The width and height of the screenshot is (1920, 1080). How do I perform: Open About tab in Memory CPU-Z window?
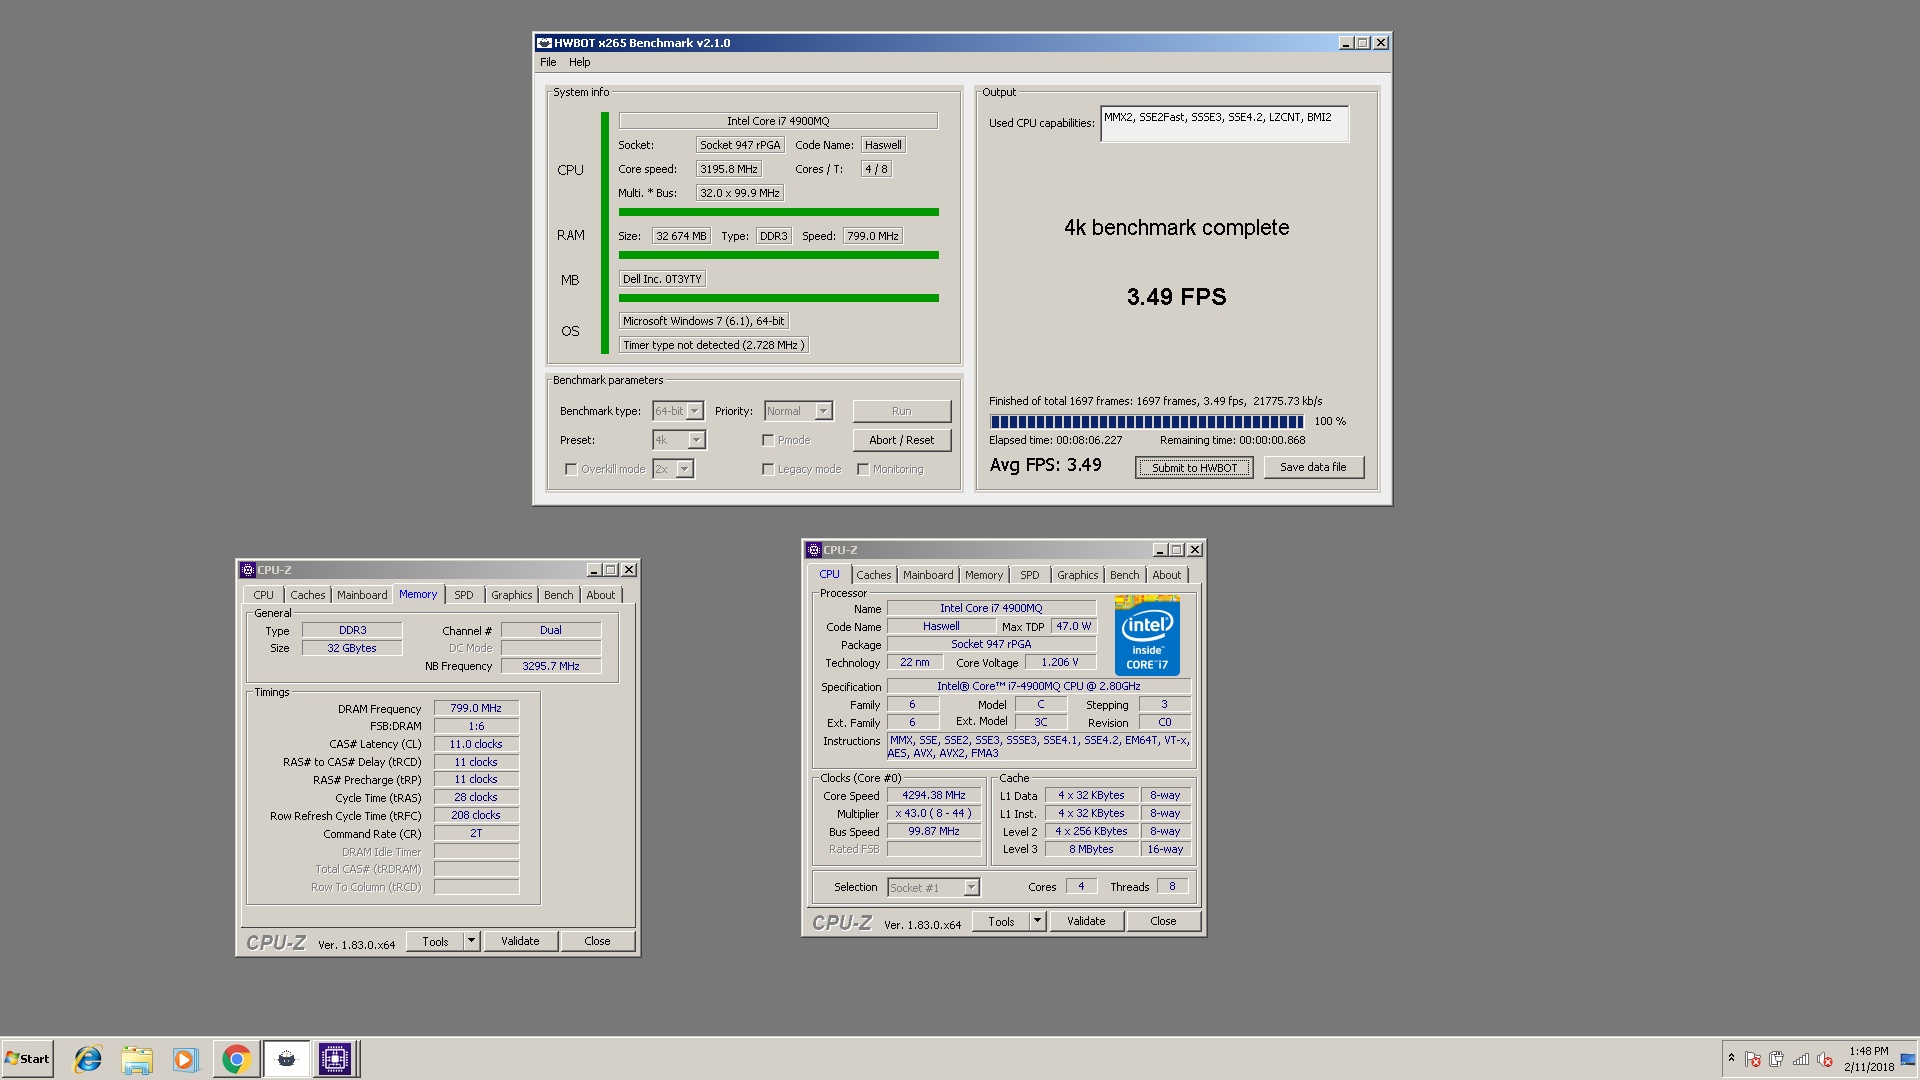click(x=601, y=595)
